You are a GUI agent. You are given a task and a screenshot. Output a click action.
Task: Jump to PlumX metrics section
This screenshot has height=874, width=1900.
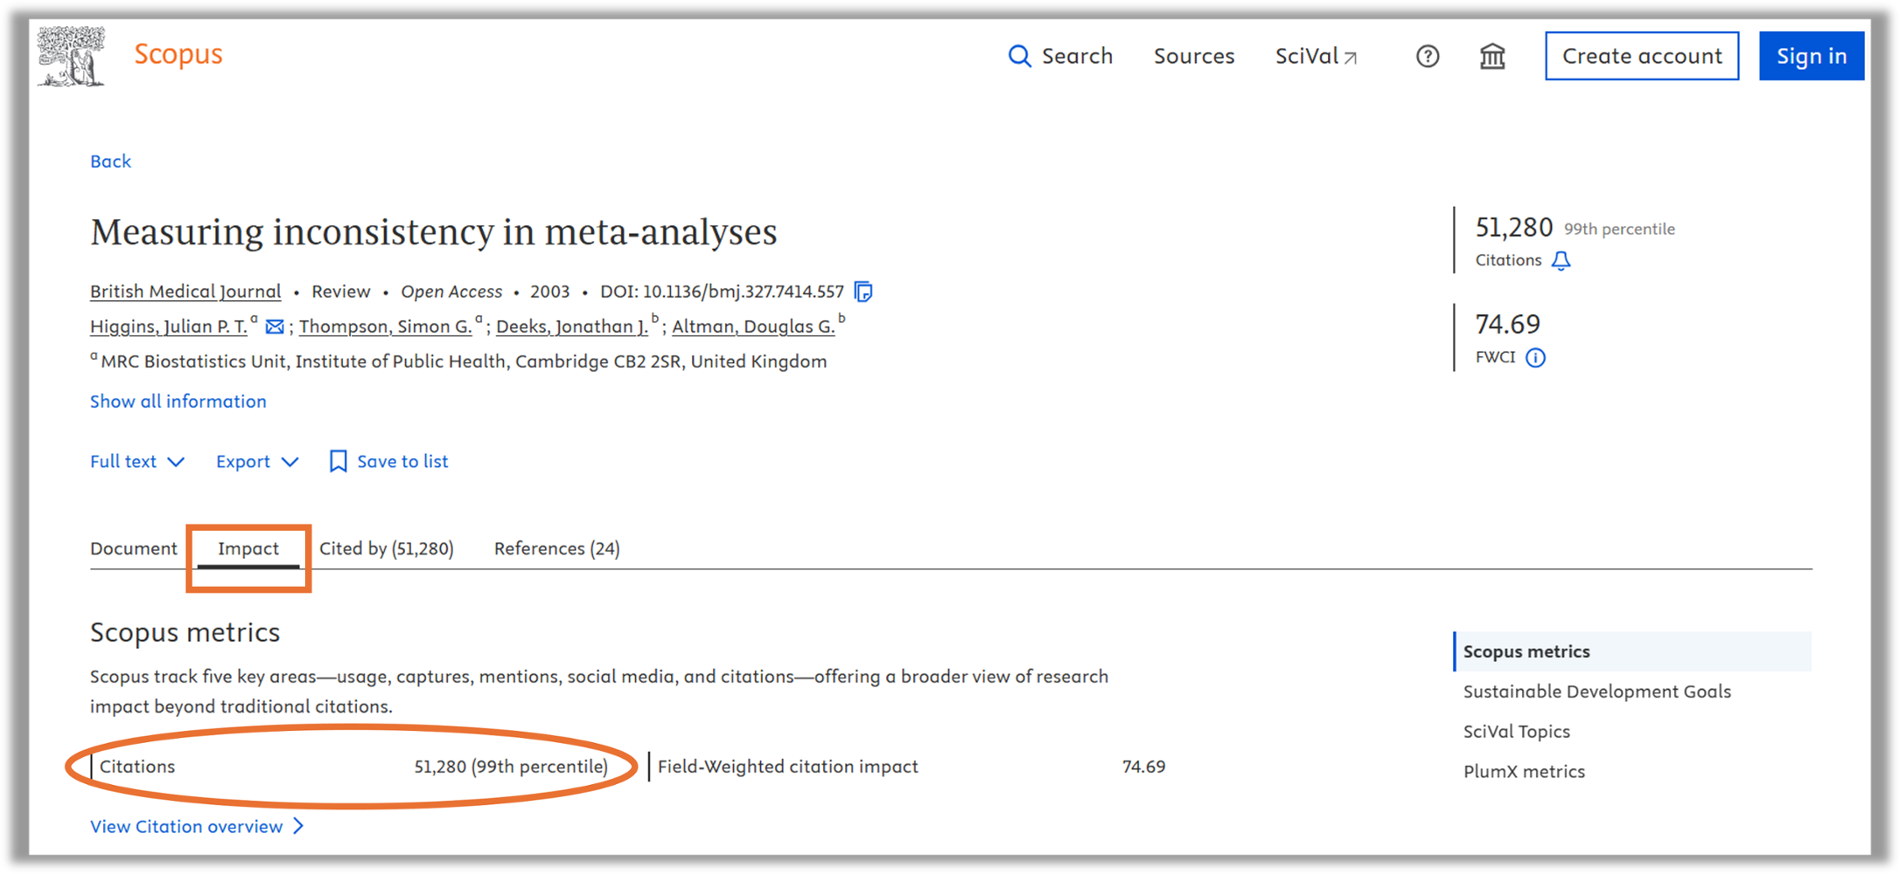[1523, 771]
